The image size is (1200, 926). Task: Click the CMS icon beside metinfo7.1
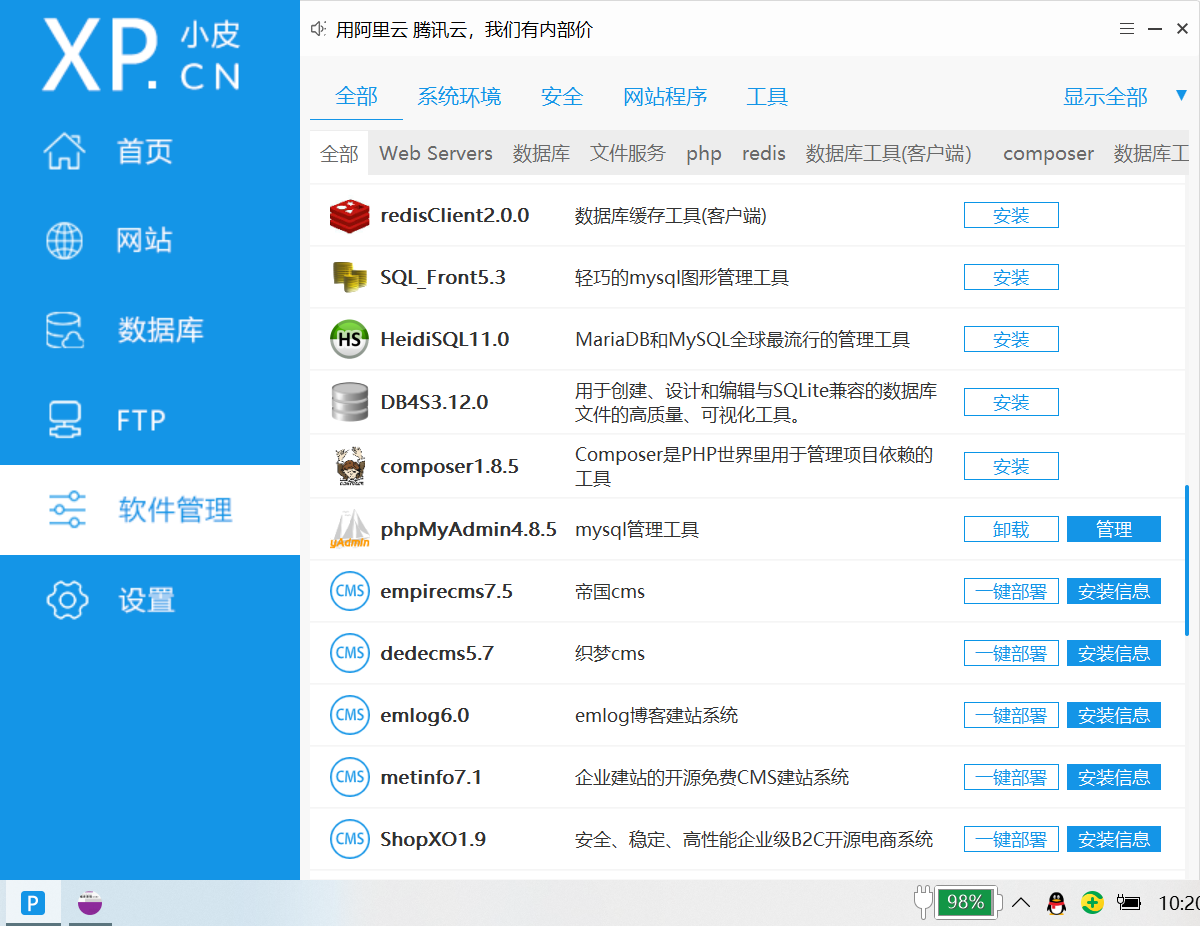350,777
